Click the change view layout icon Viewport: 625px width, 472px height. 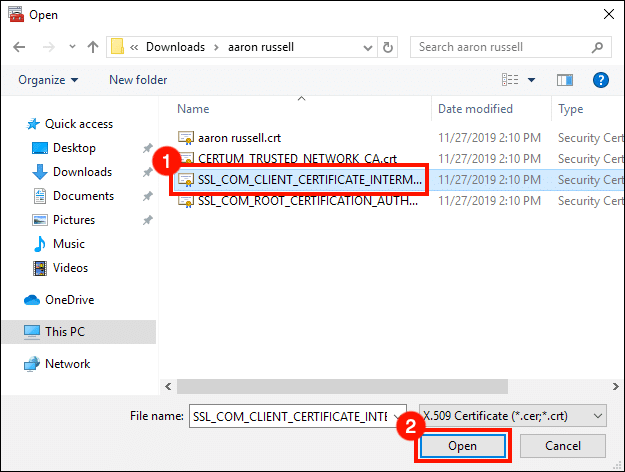pyautogui.click(x=511, y=80)
